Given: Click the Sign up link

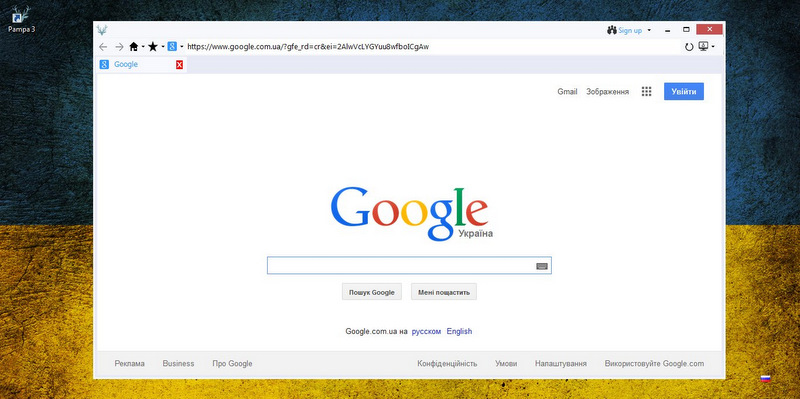Looking at the screenshot, I should coord(630,31).
